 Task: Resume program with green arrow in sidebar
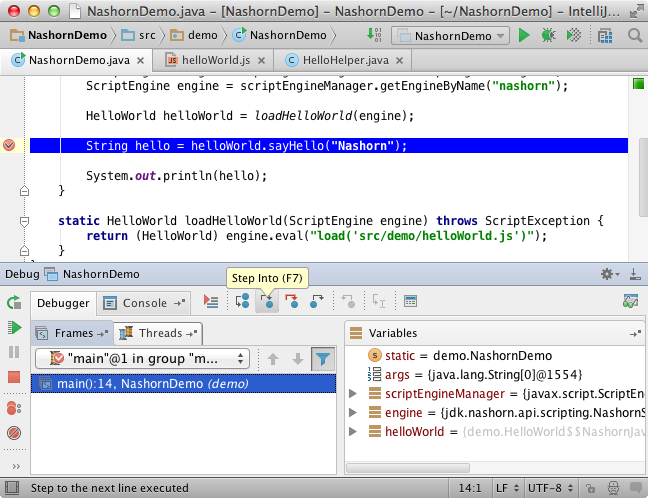(x=14, y=328)
